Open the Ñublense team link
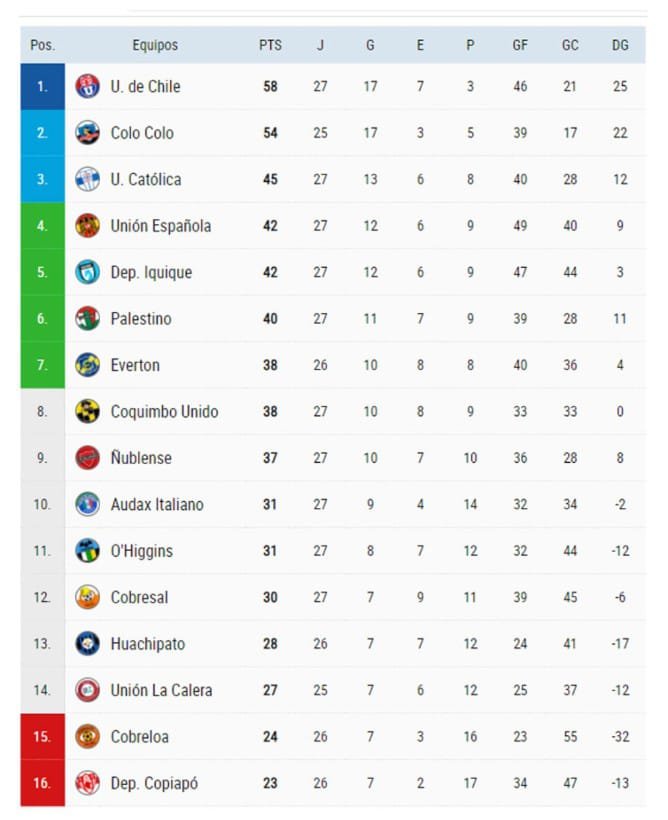Screen dimensions: 668x820 click(141, 458)
